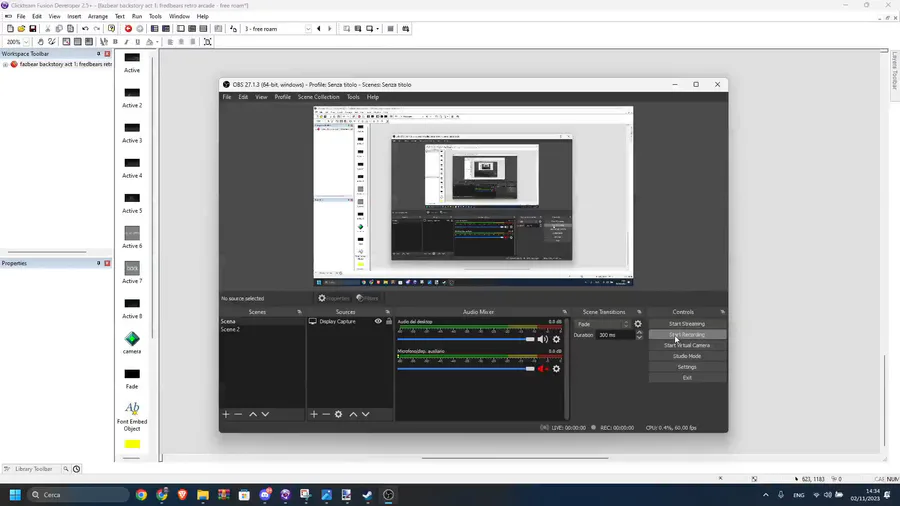
Task: Open the '3 - free roam' frame dropdown
Action: click(308, 29)
